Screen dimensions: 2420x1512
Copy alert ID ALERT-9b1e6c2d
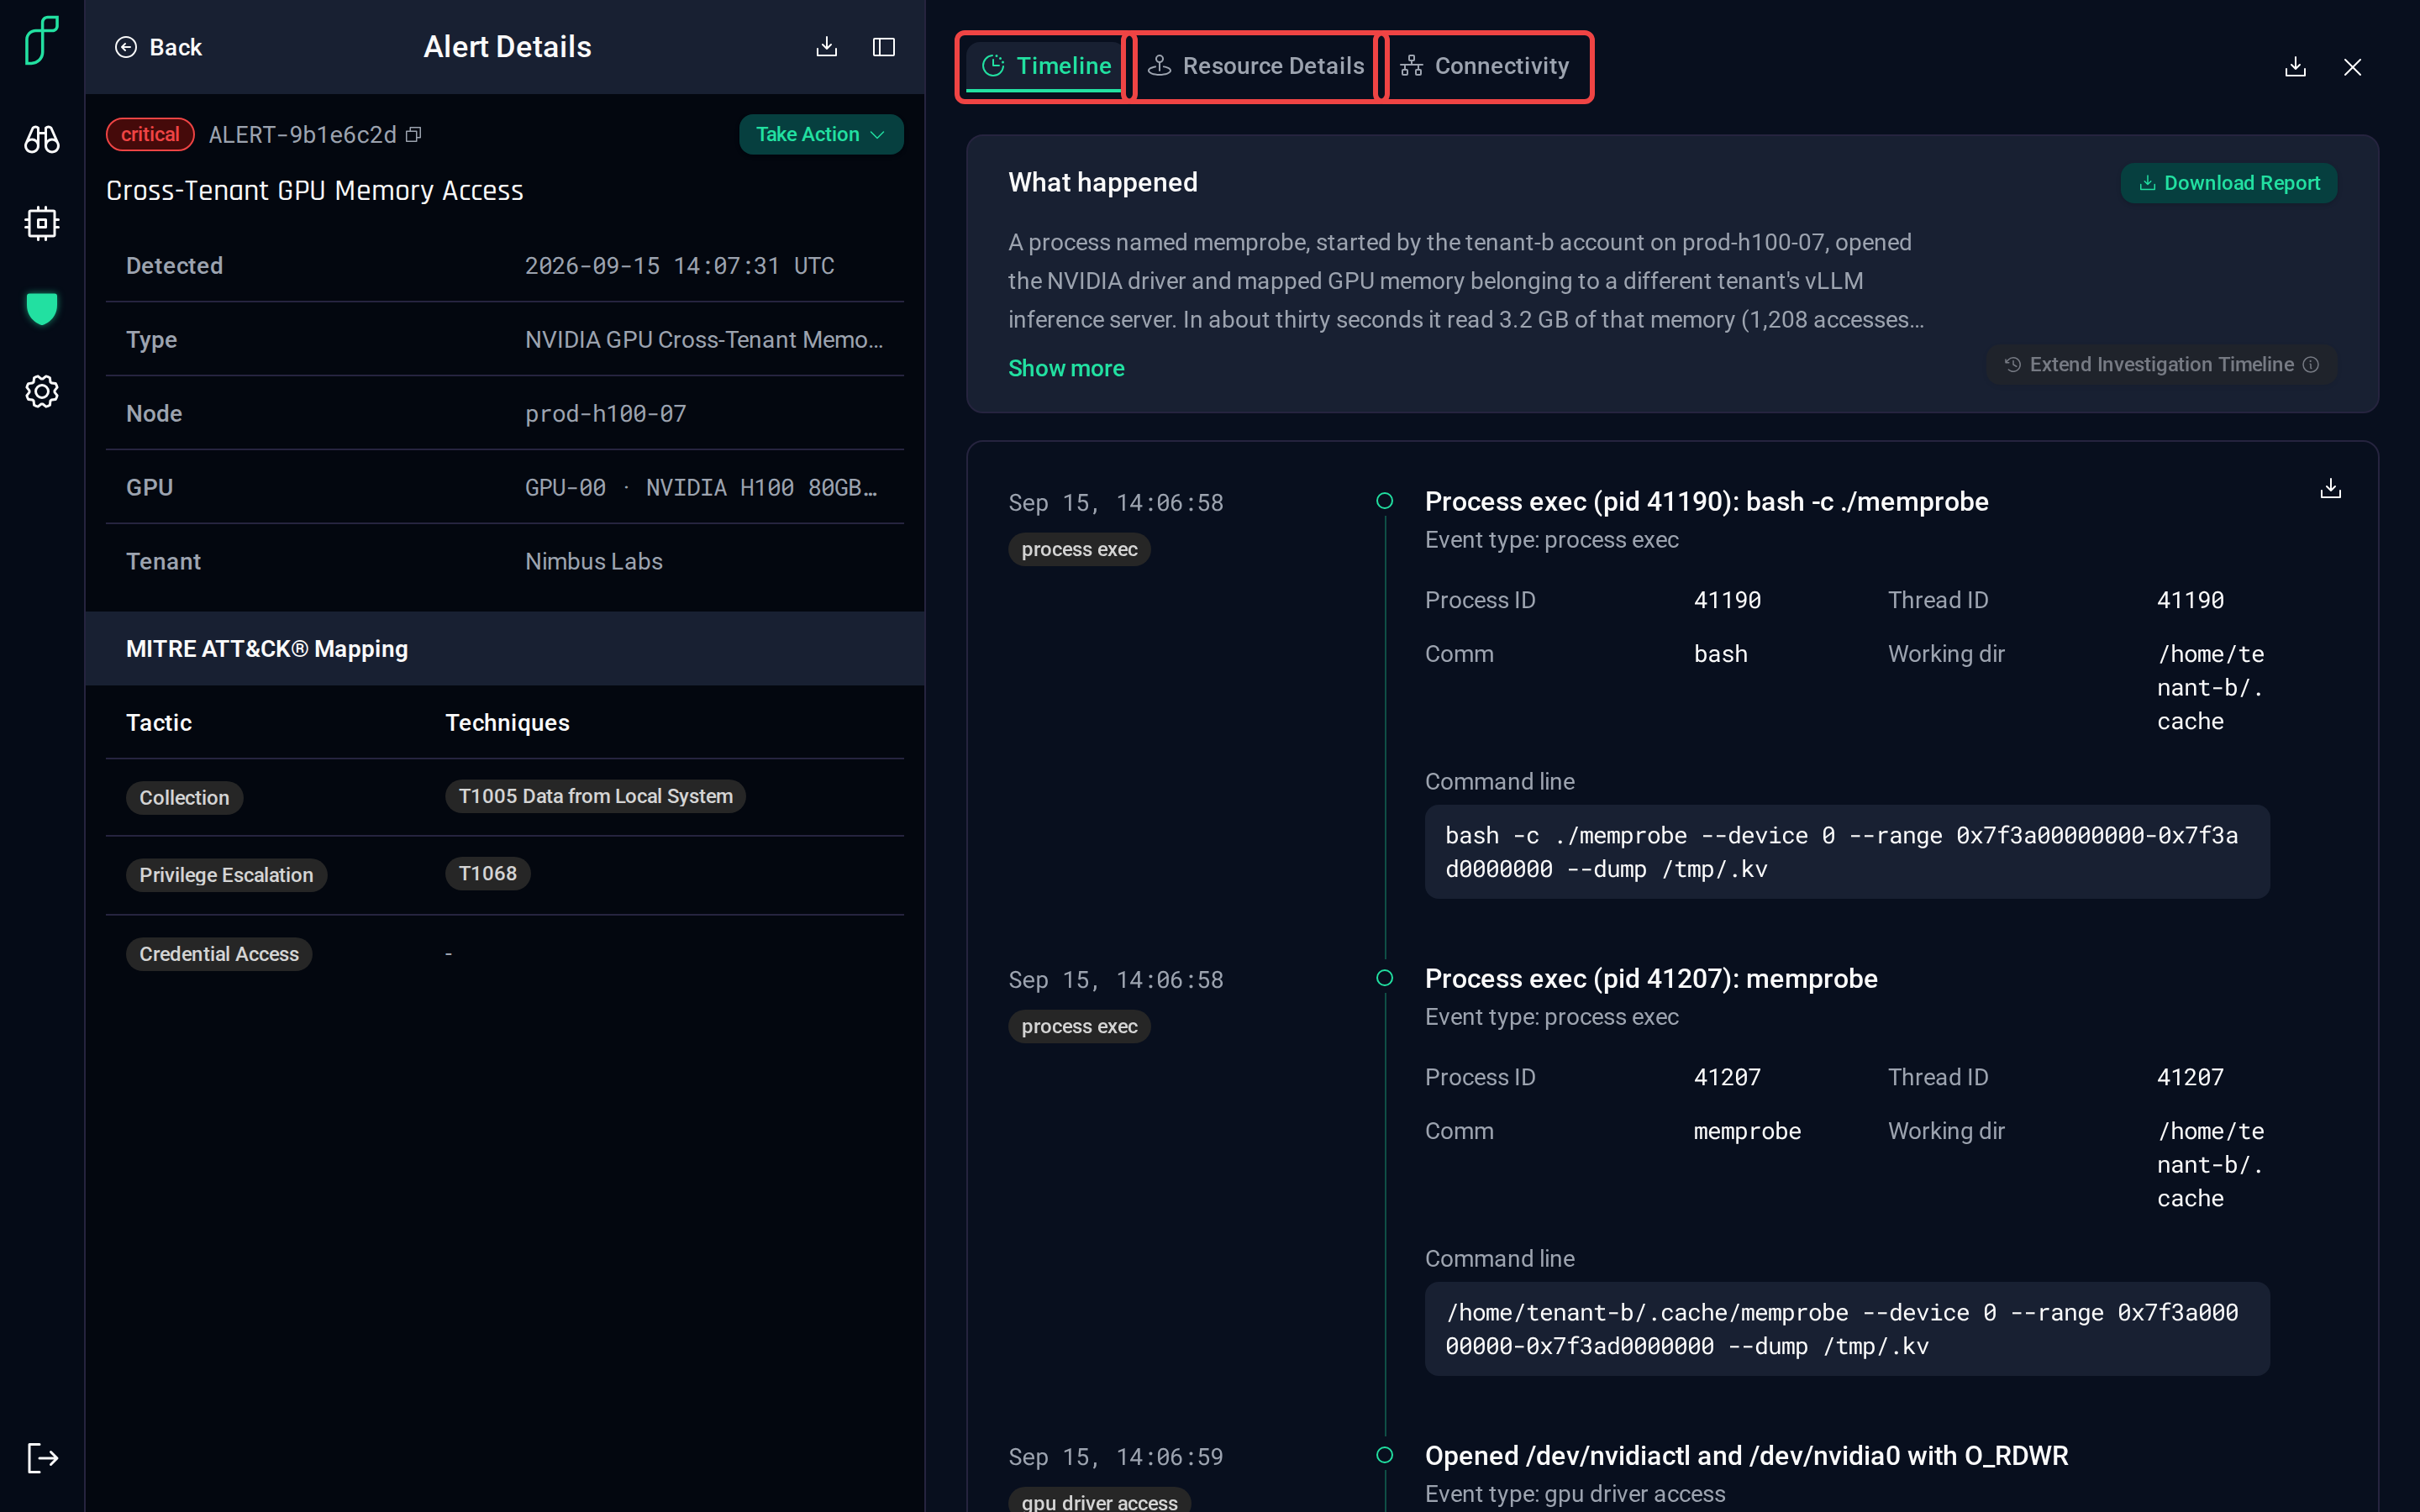(413, 135)
